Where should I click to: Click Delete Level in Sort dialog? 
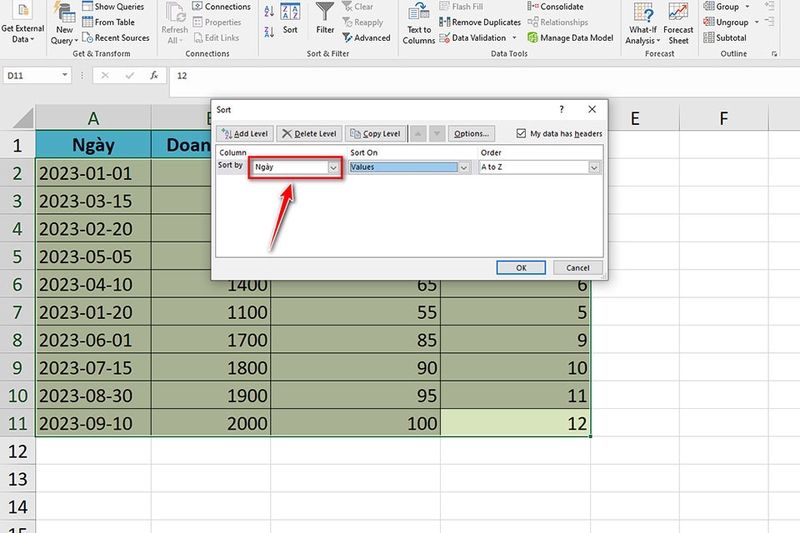click(309, 134)
